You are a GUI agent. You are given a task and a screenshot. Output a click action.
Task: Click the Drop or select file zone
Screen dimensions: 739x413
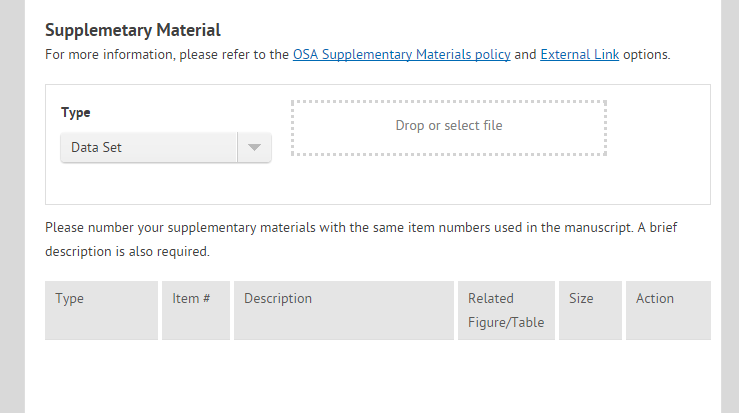[449, 127]
